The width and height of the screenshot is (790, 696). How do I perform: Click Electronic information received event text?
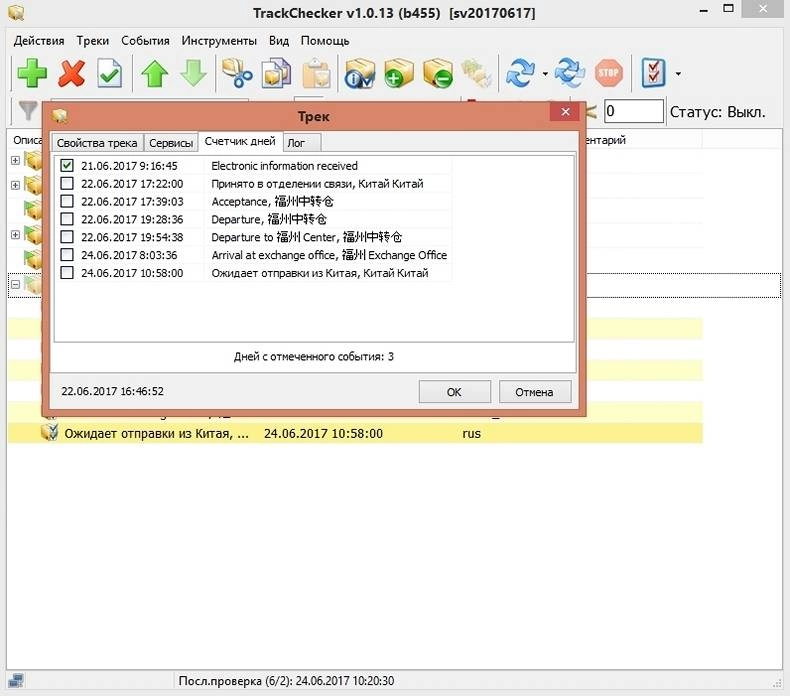tap(284, 166)
